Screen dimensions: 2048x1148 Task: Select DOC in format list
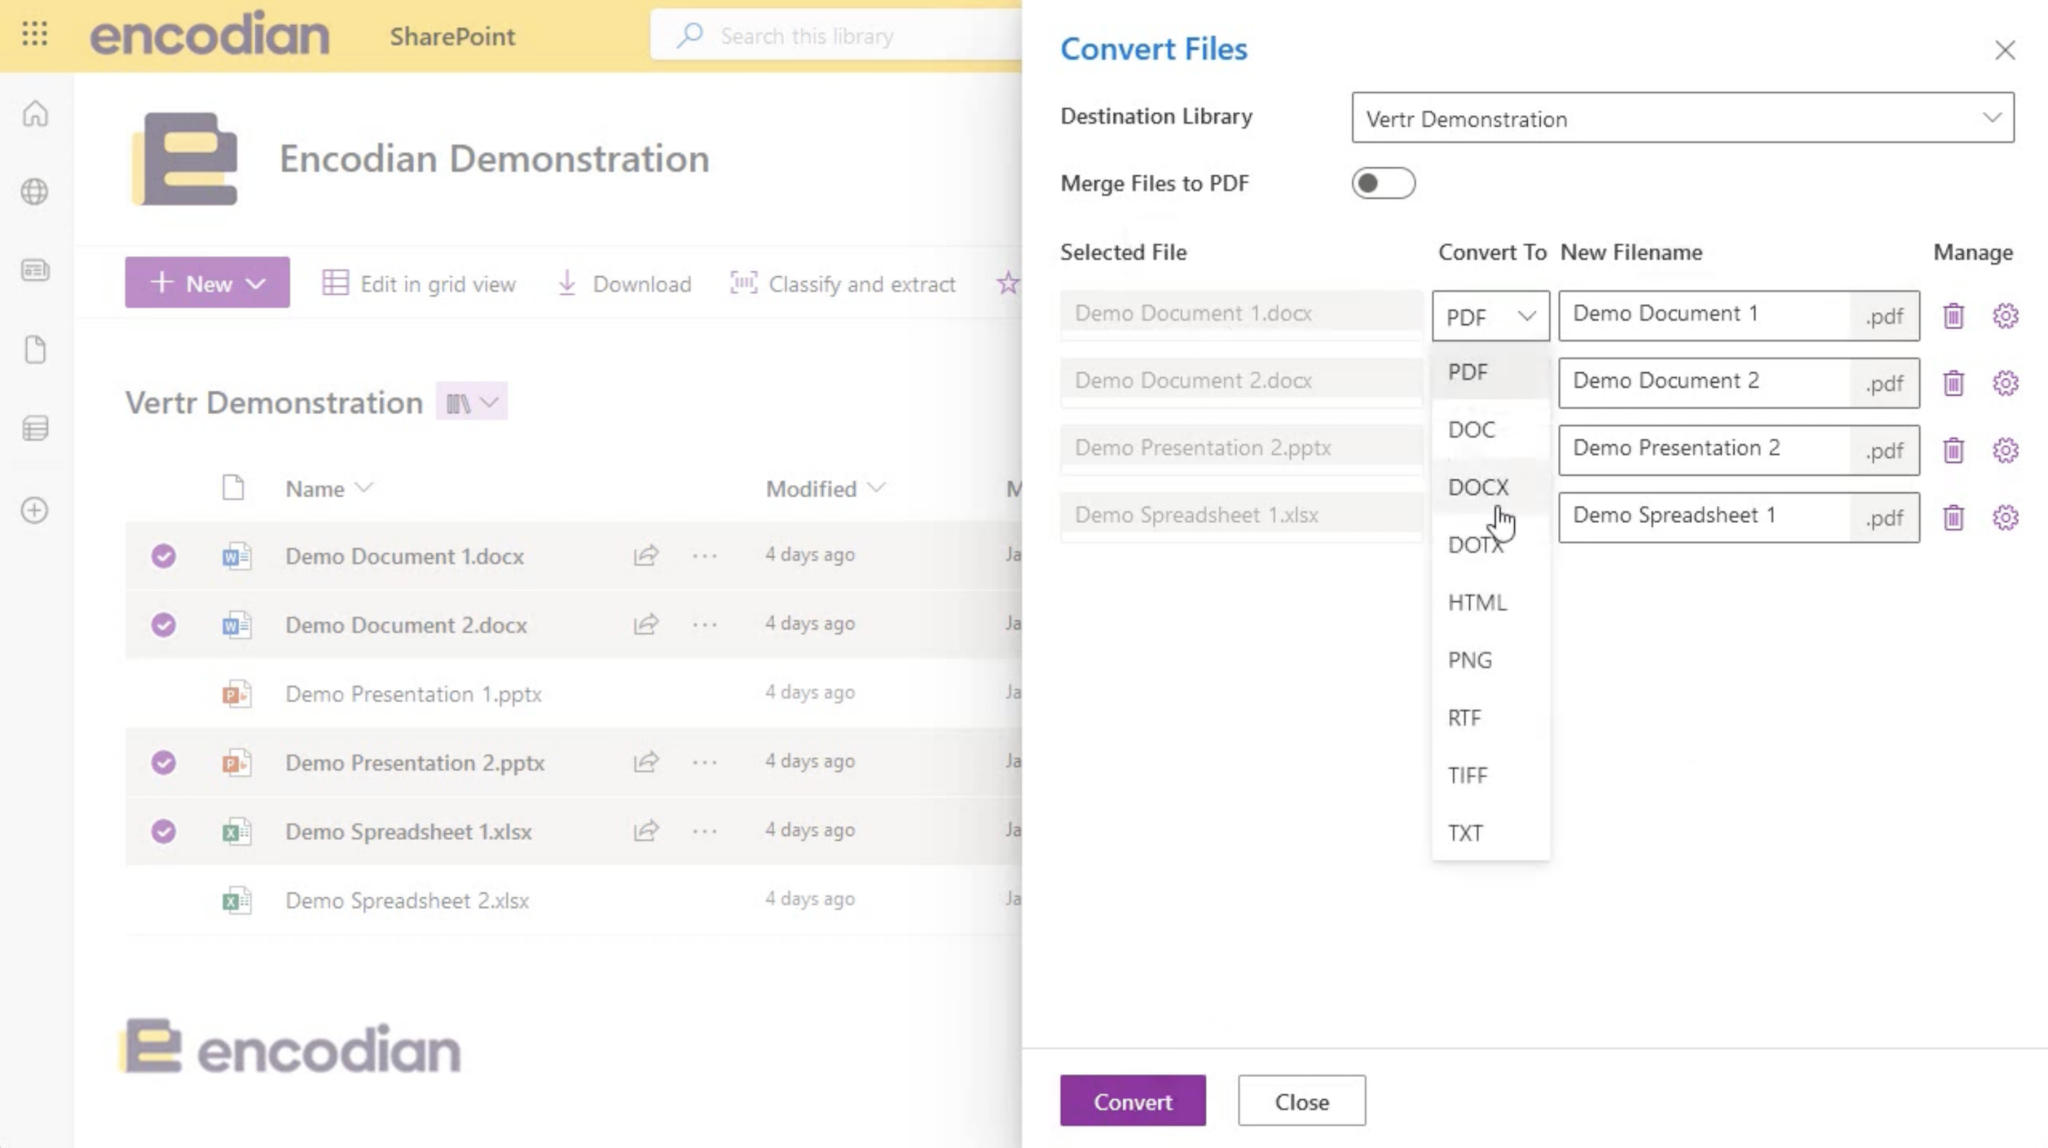pyautogui.click(x=1490, y=429)
